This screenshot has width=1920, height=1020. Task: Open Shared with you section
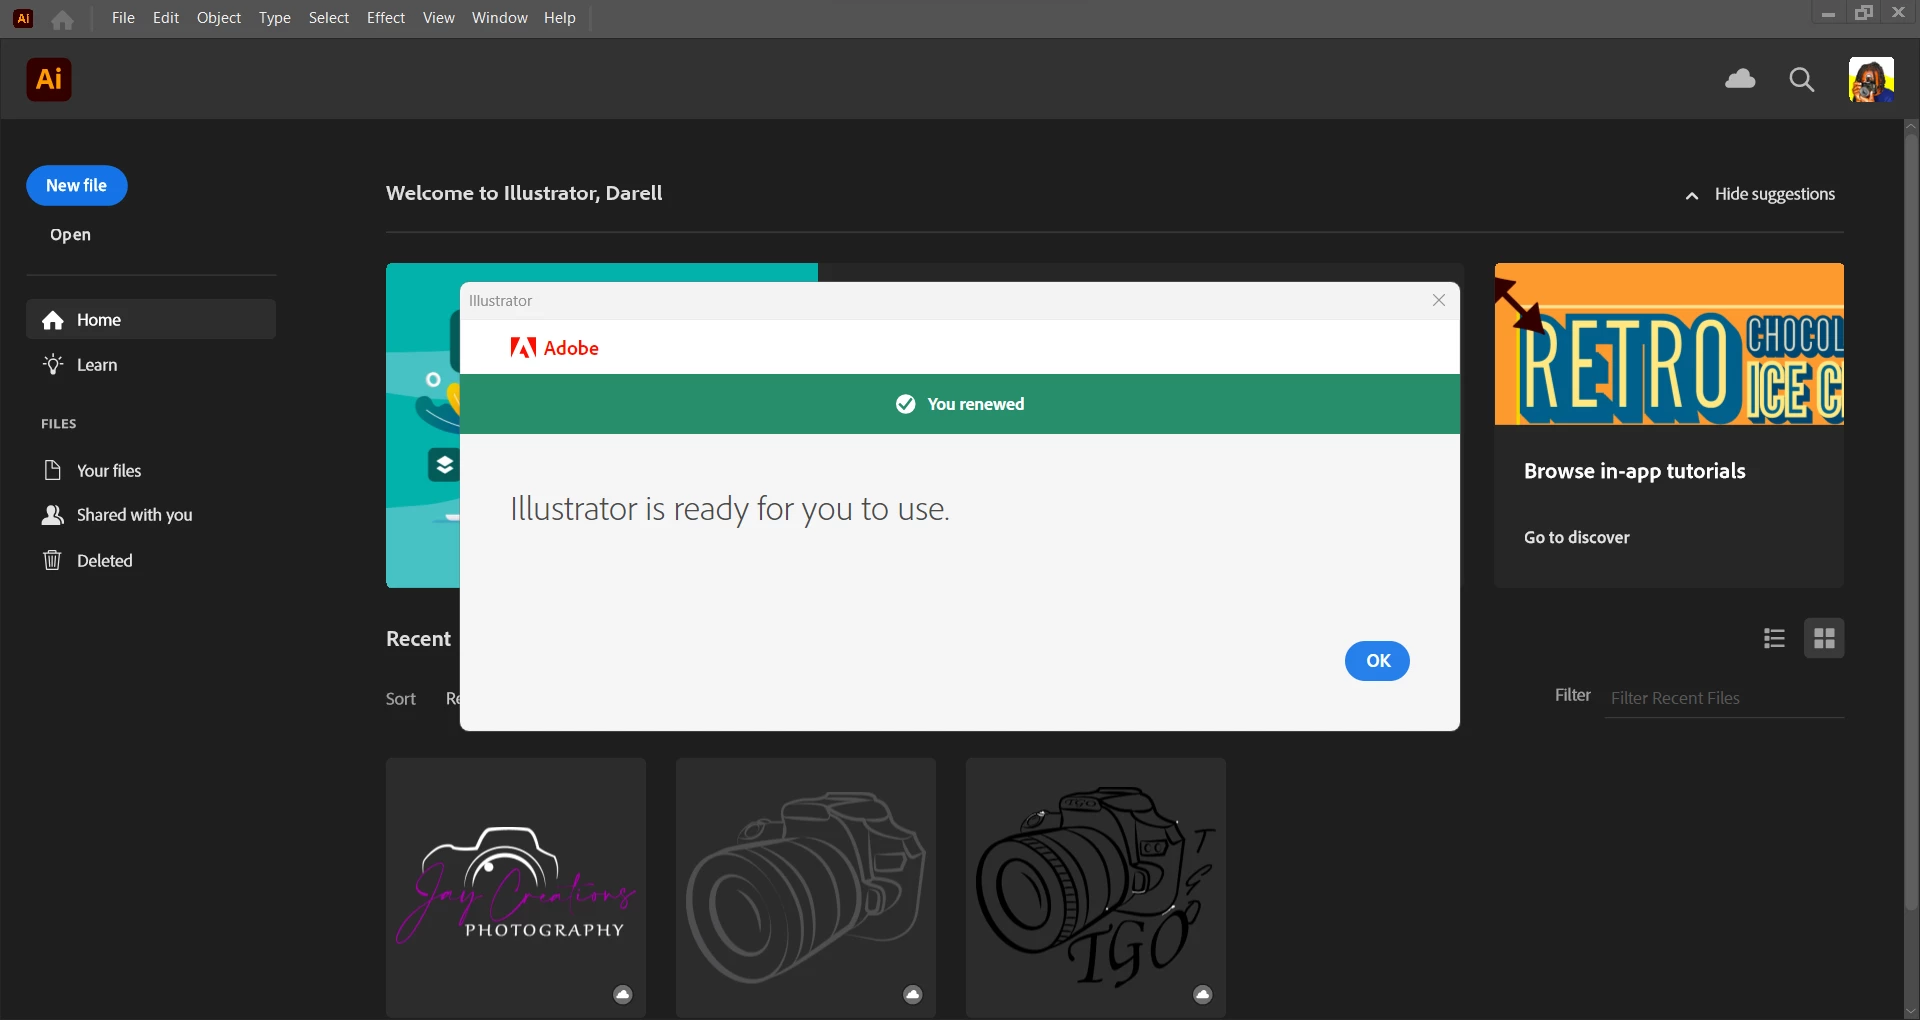[151, 515]
